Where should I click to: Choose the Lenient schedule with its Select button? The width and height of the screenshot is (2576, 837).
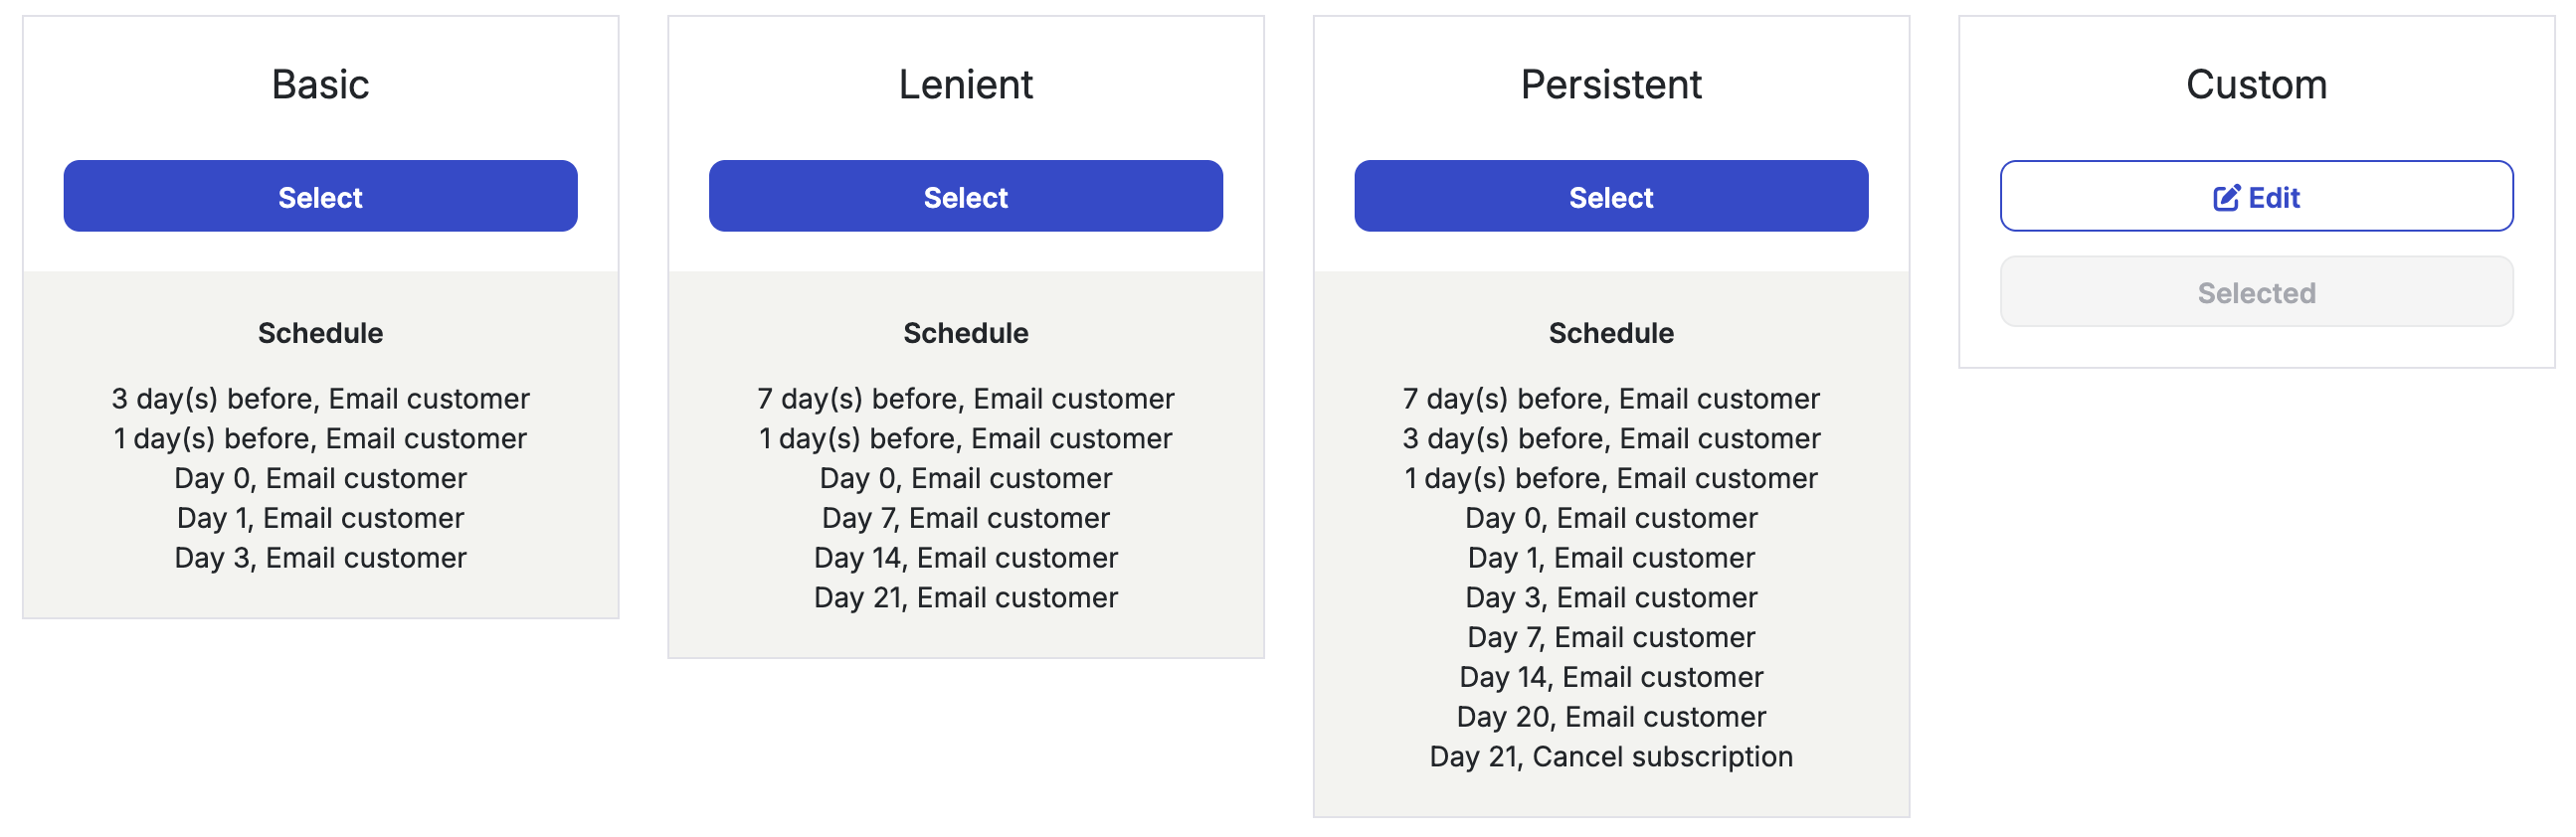coord(965,196)
